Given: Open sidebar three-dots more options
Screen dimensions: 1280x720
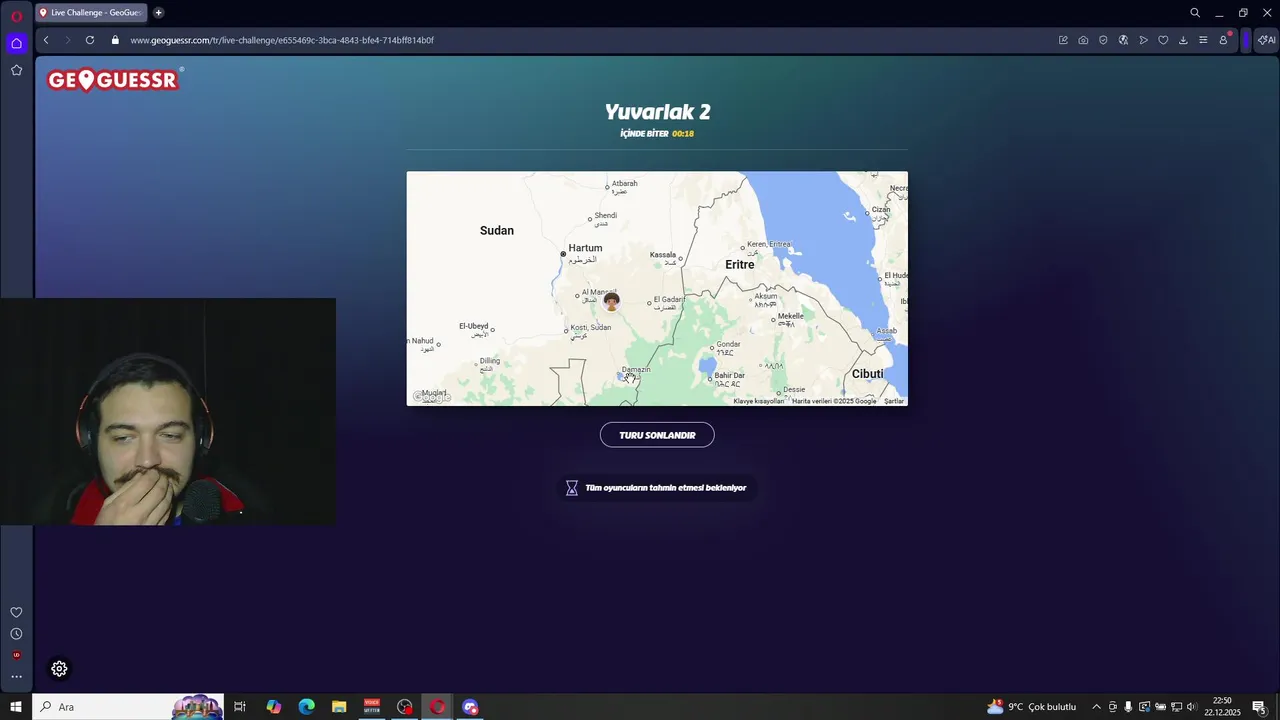Looking at the screenshot, I should tap(16, 677).
